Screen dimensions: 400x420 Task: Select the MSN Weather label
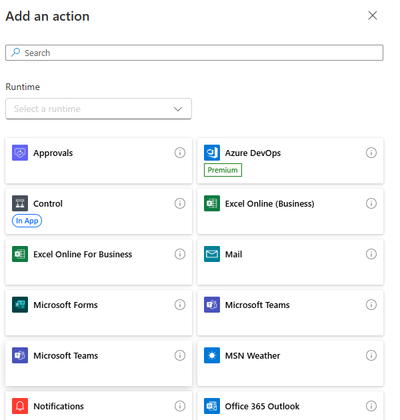[253, 356]
